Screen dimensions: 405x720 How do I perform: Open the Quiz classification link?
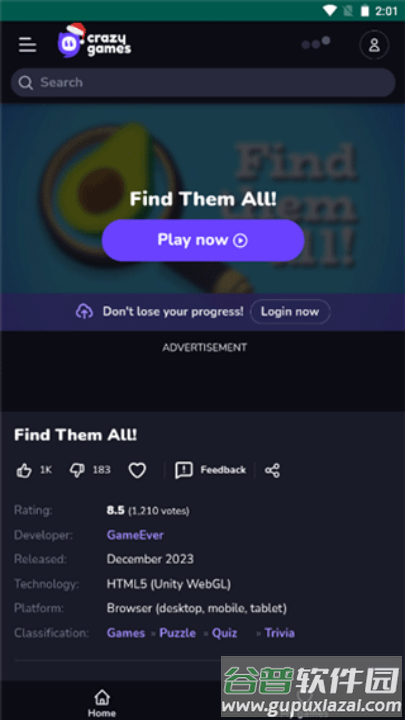[x=225, y=633]
